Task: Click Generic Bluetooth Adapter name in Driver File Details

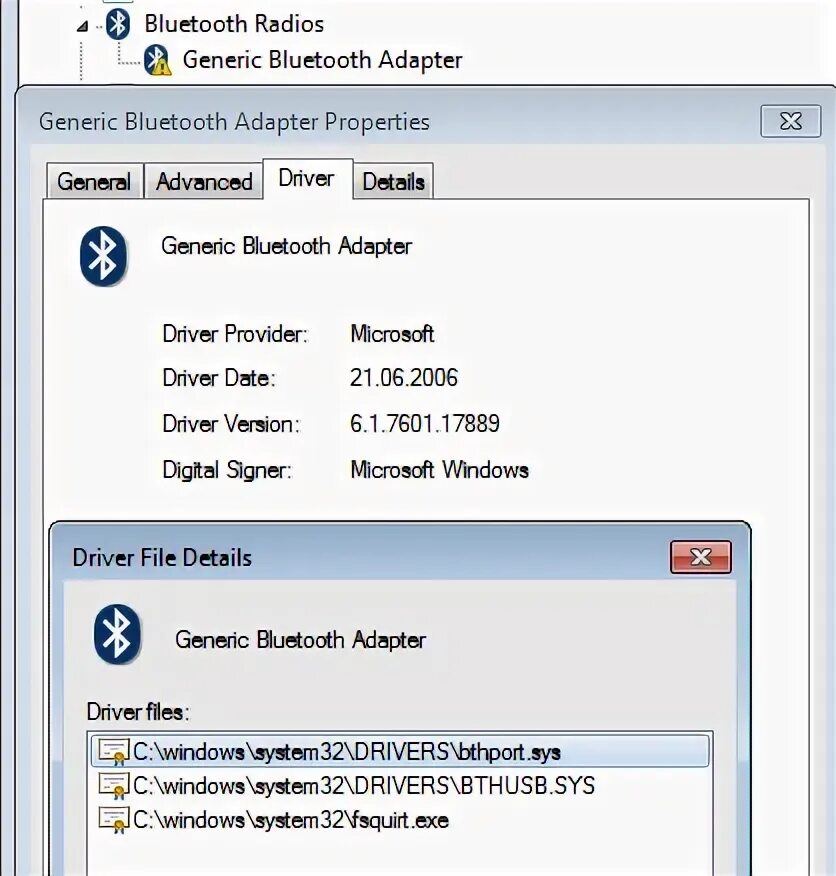Action: tap(301, 640)
